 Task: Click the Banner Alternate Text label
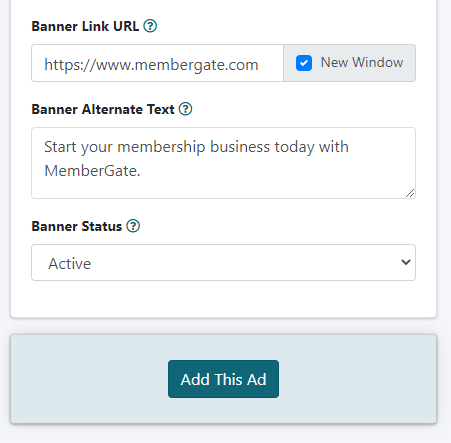103,109
